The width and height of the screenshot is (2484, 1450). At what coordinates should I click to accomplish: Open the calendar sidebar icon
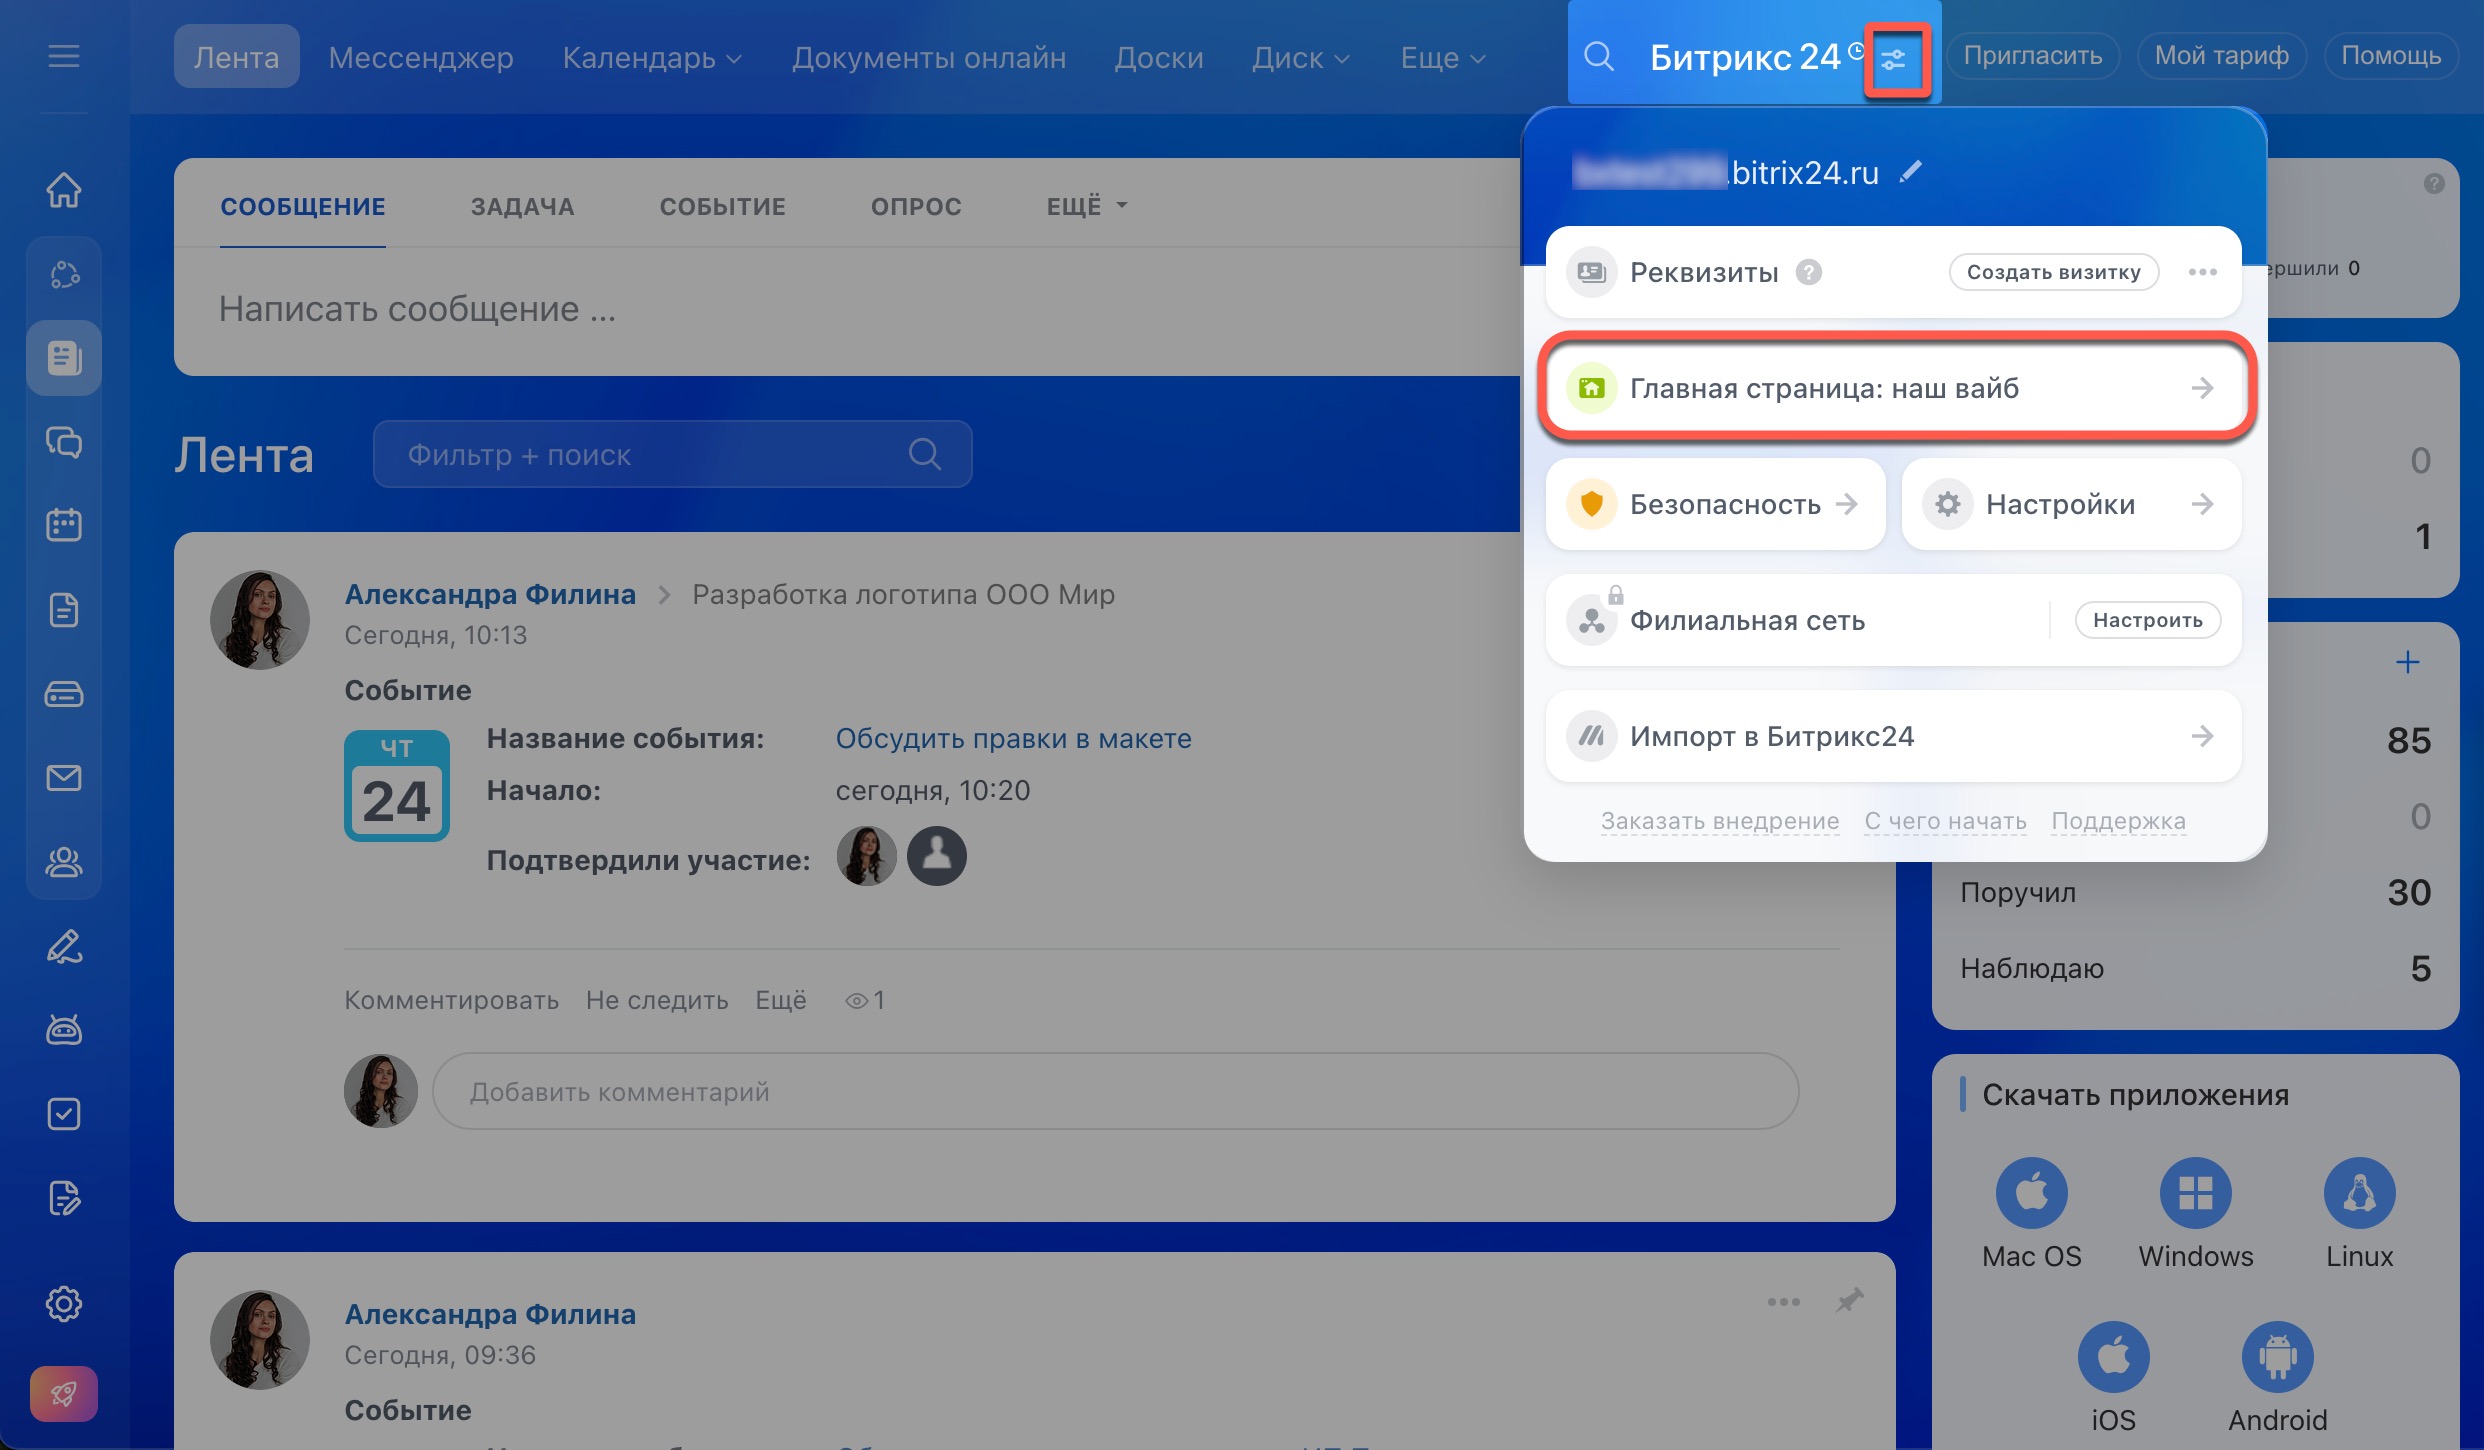pyautogui.click(x=64, y=525)
